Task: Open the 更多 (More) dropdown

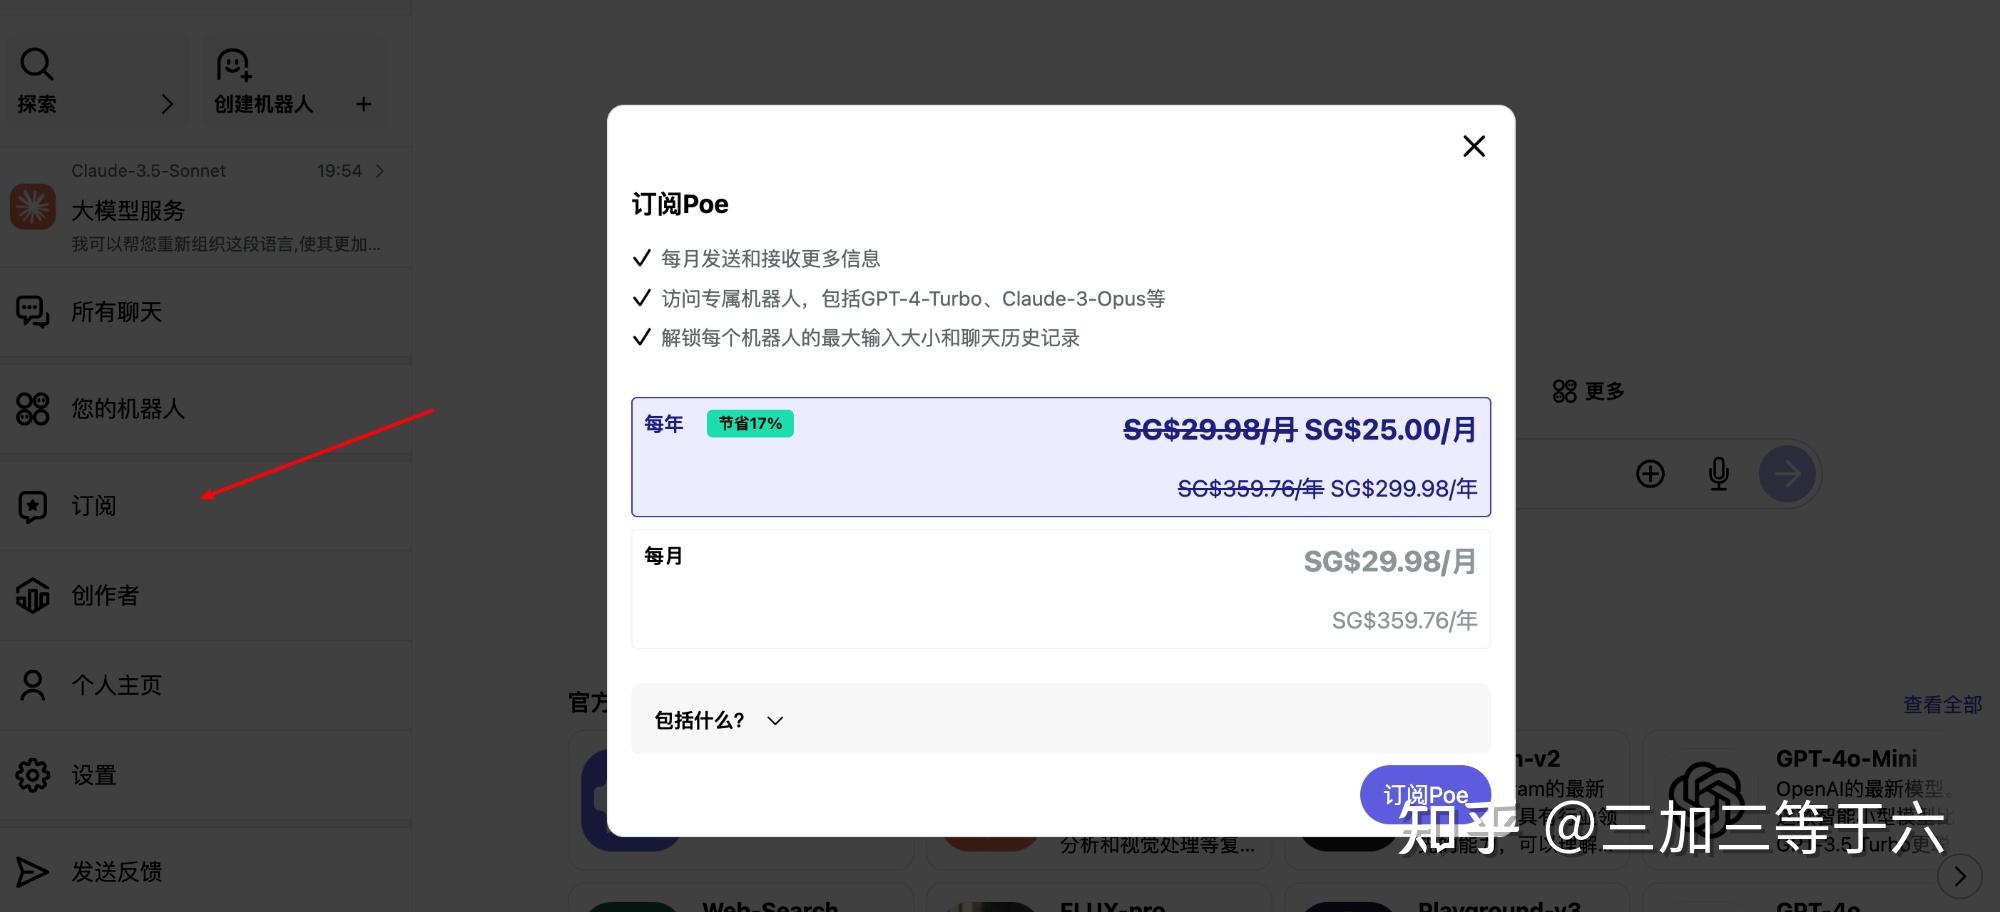Action: [1588, 391]
